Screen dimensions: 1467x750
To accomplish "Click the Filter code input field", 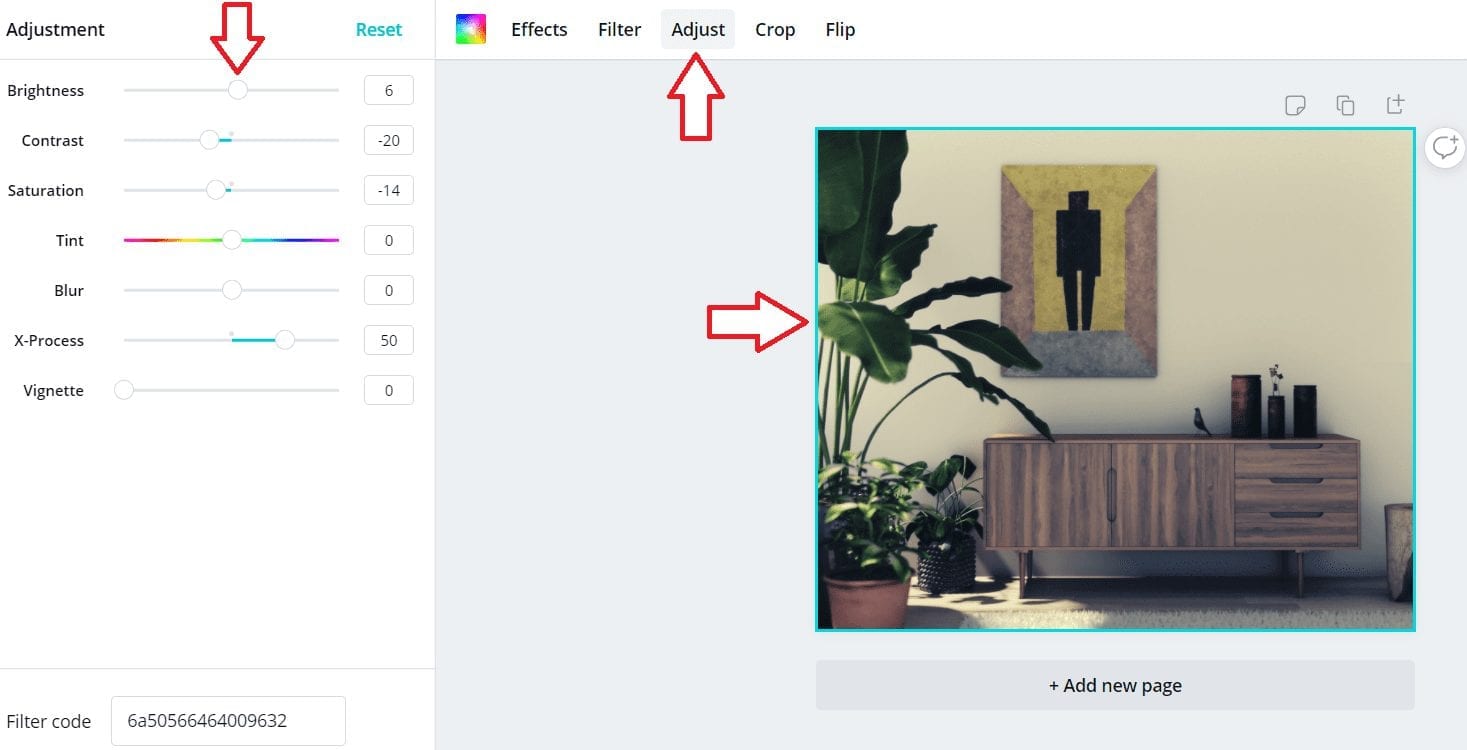I will (228, 721).
